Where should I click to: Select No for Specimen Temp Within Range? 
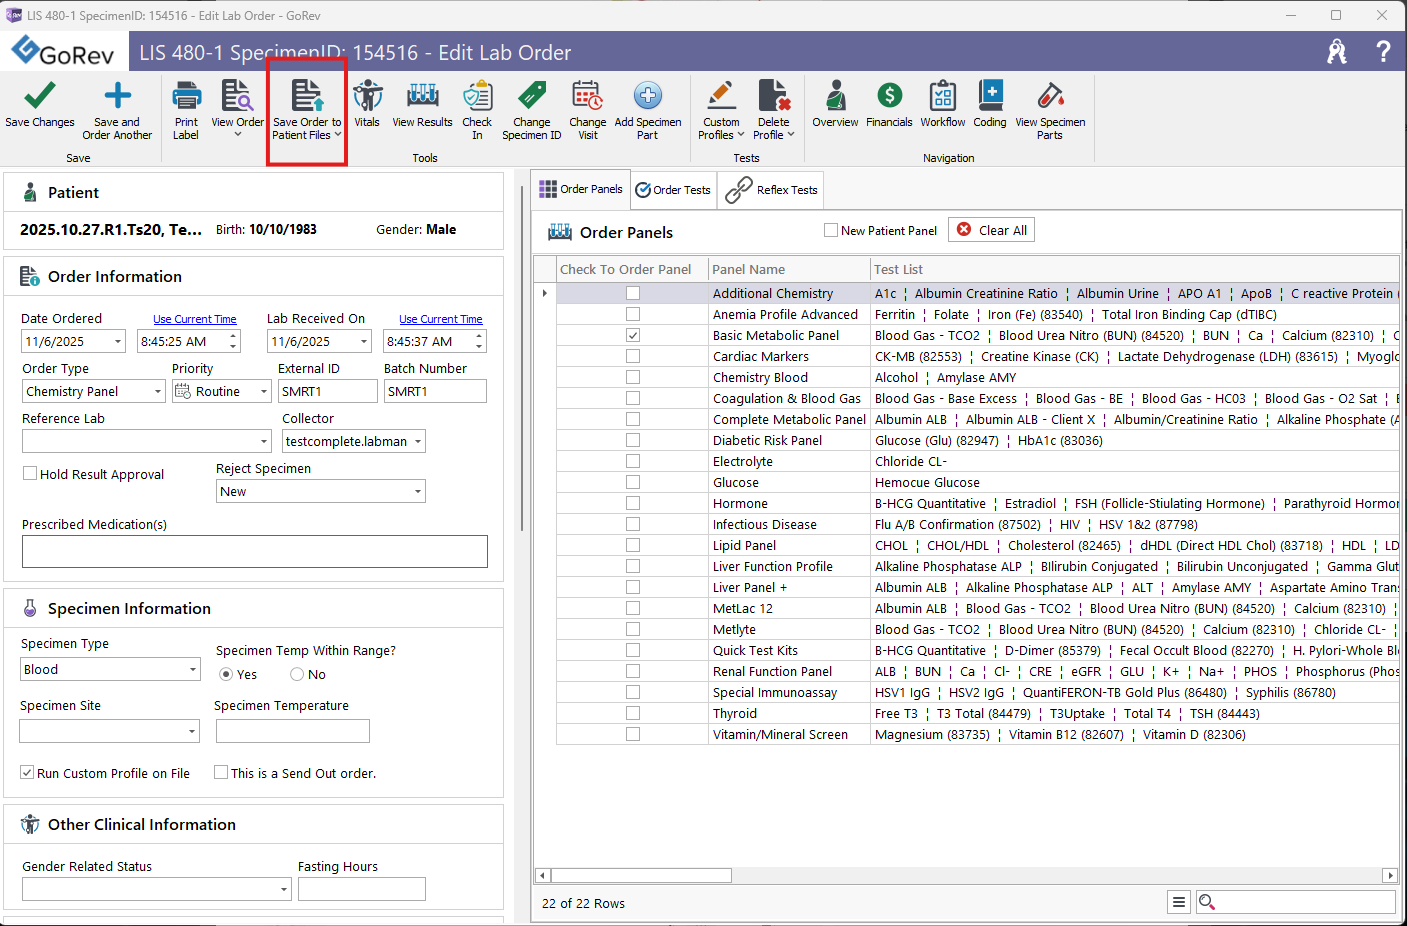[x=297, y=674]
